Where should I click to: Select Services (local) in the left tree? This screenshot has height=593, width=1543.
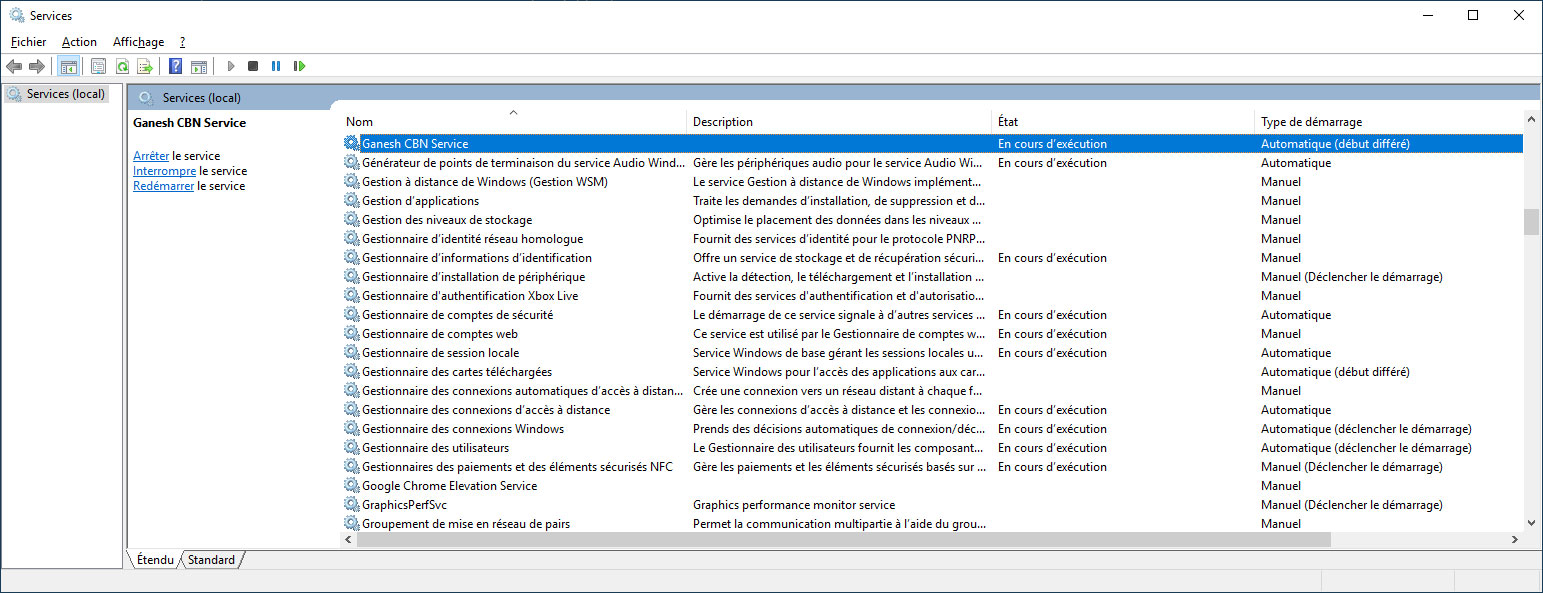(x=65, y=94)
